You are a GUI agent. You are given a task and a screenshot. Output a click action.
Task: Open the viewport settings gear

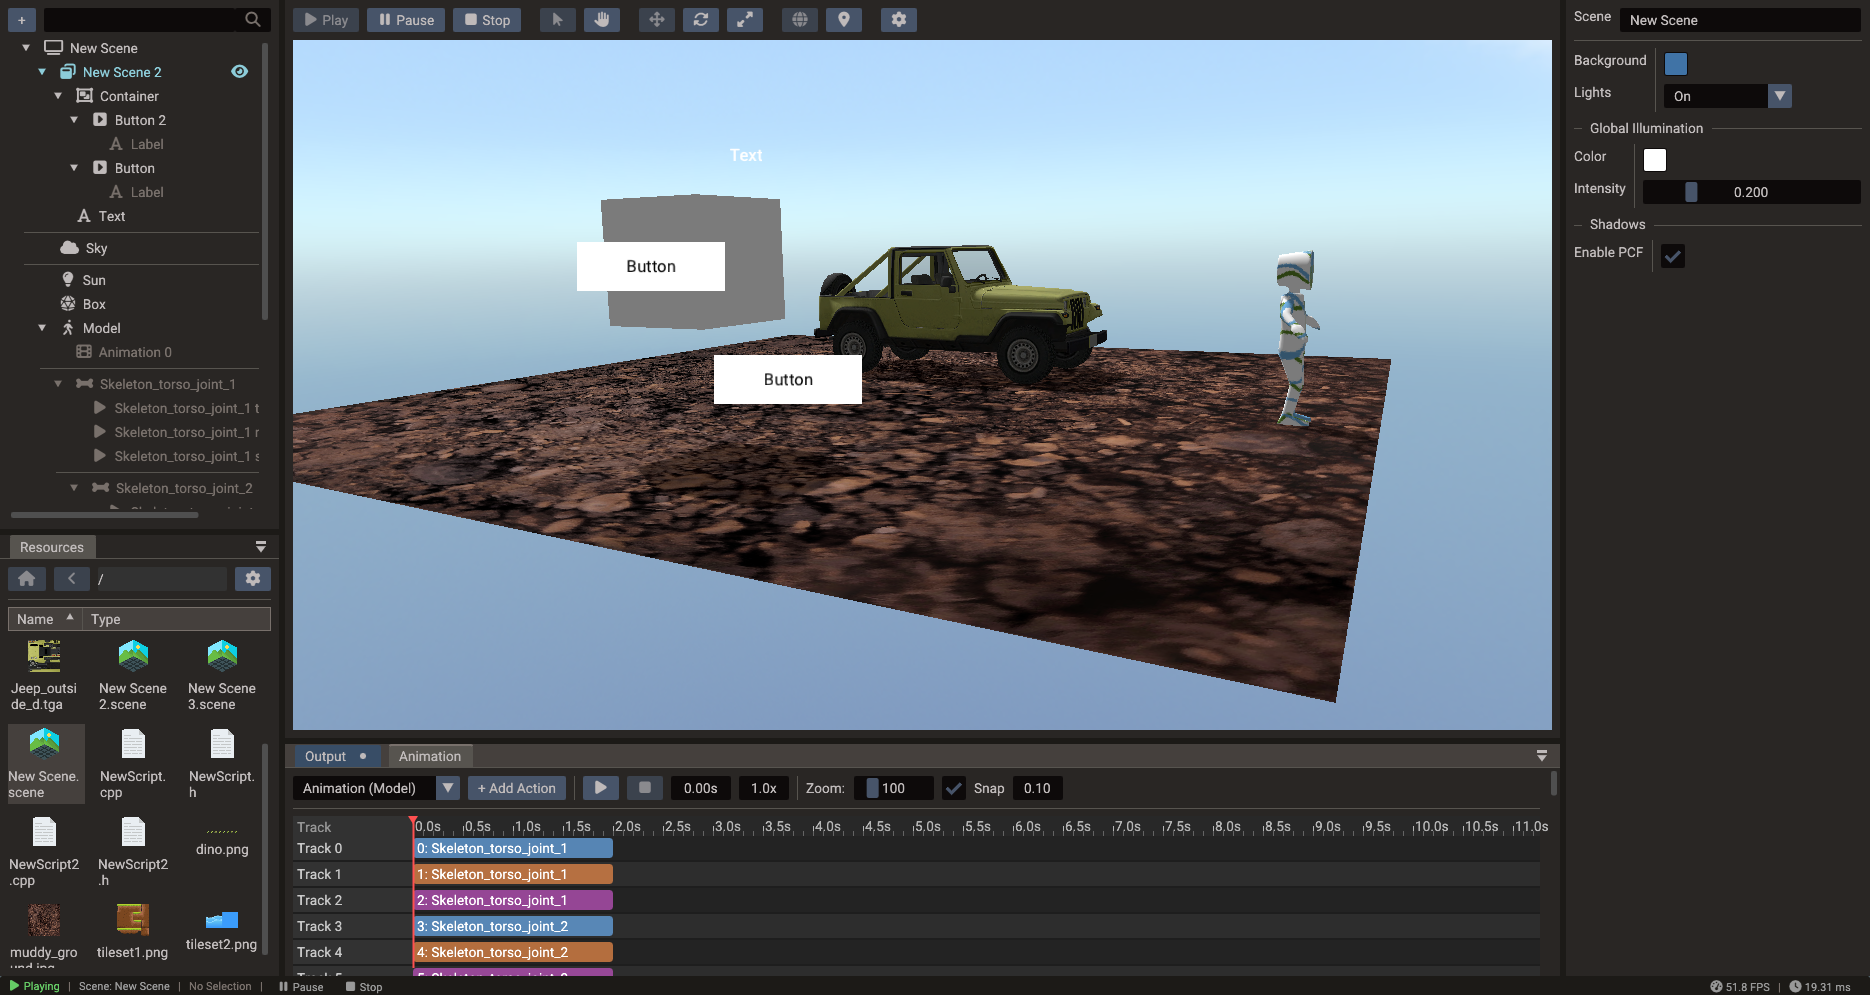[x=898, y=20]
